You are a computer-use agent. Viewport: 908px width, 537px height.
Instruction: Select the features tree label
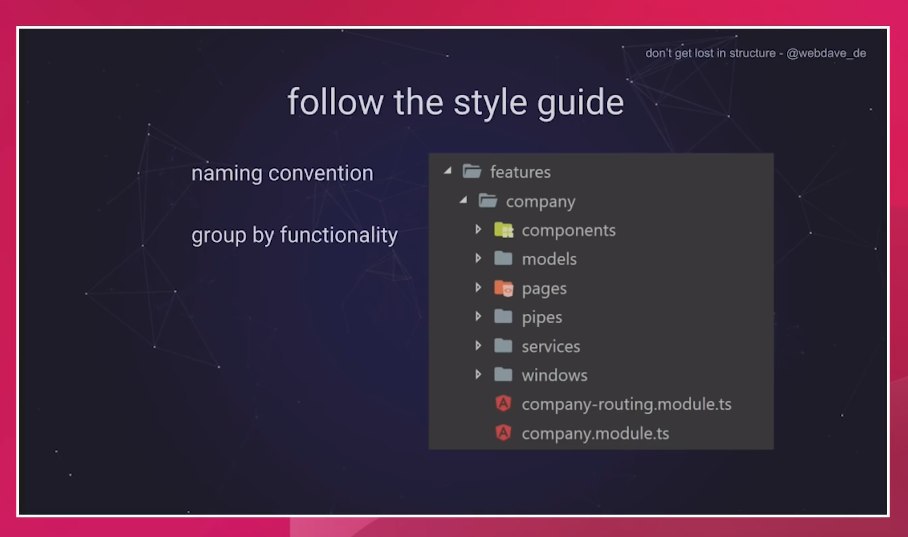click(521, 172)
